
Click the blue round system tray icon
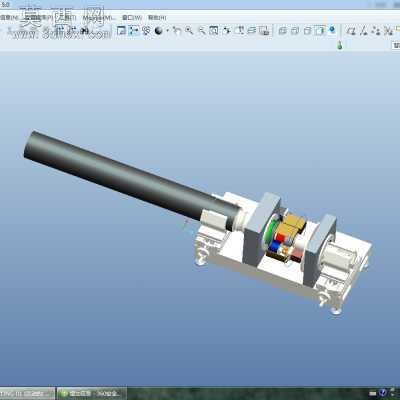point(383,393)
